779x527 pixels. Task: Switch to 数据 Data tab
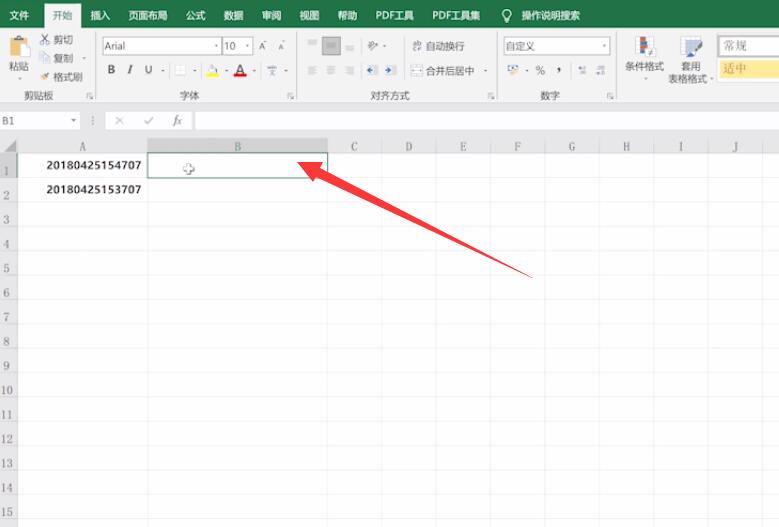[x=234, y=15]
